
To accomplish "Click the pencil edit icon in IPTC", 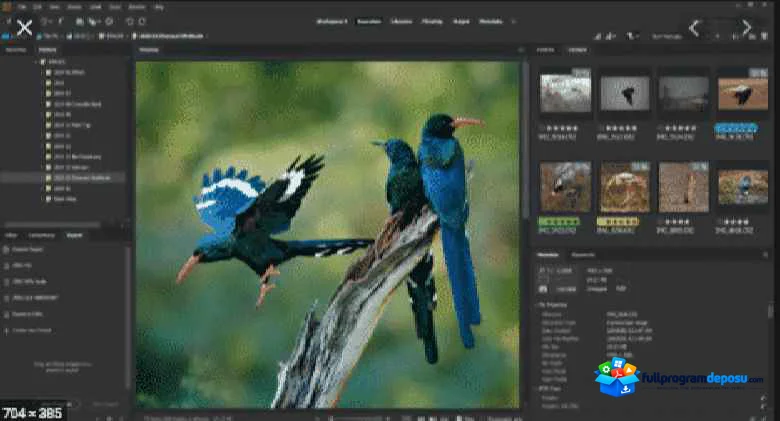I will pyautogui.click(x=764, y=398).
